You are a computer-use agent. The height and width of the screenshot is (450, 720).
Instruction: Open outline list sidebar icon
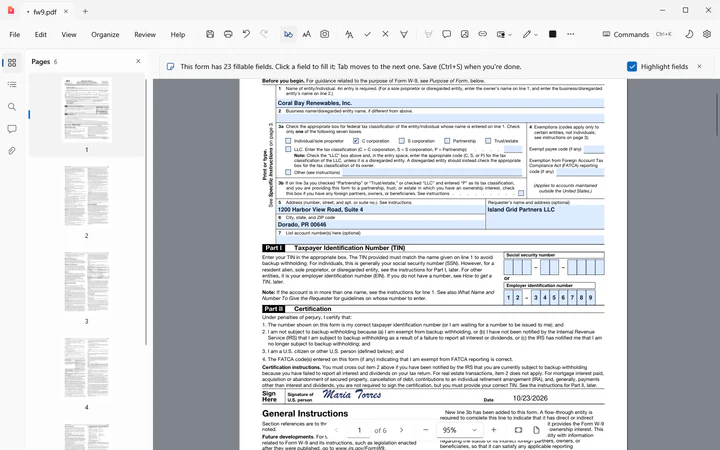tap(12, 84)
